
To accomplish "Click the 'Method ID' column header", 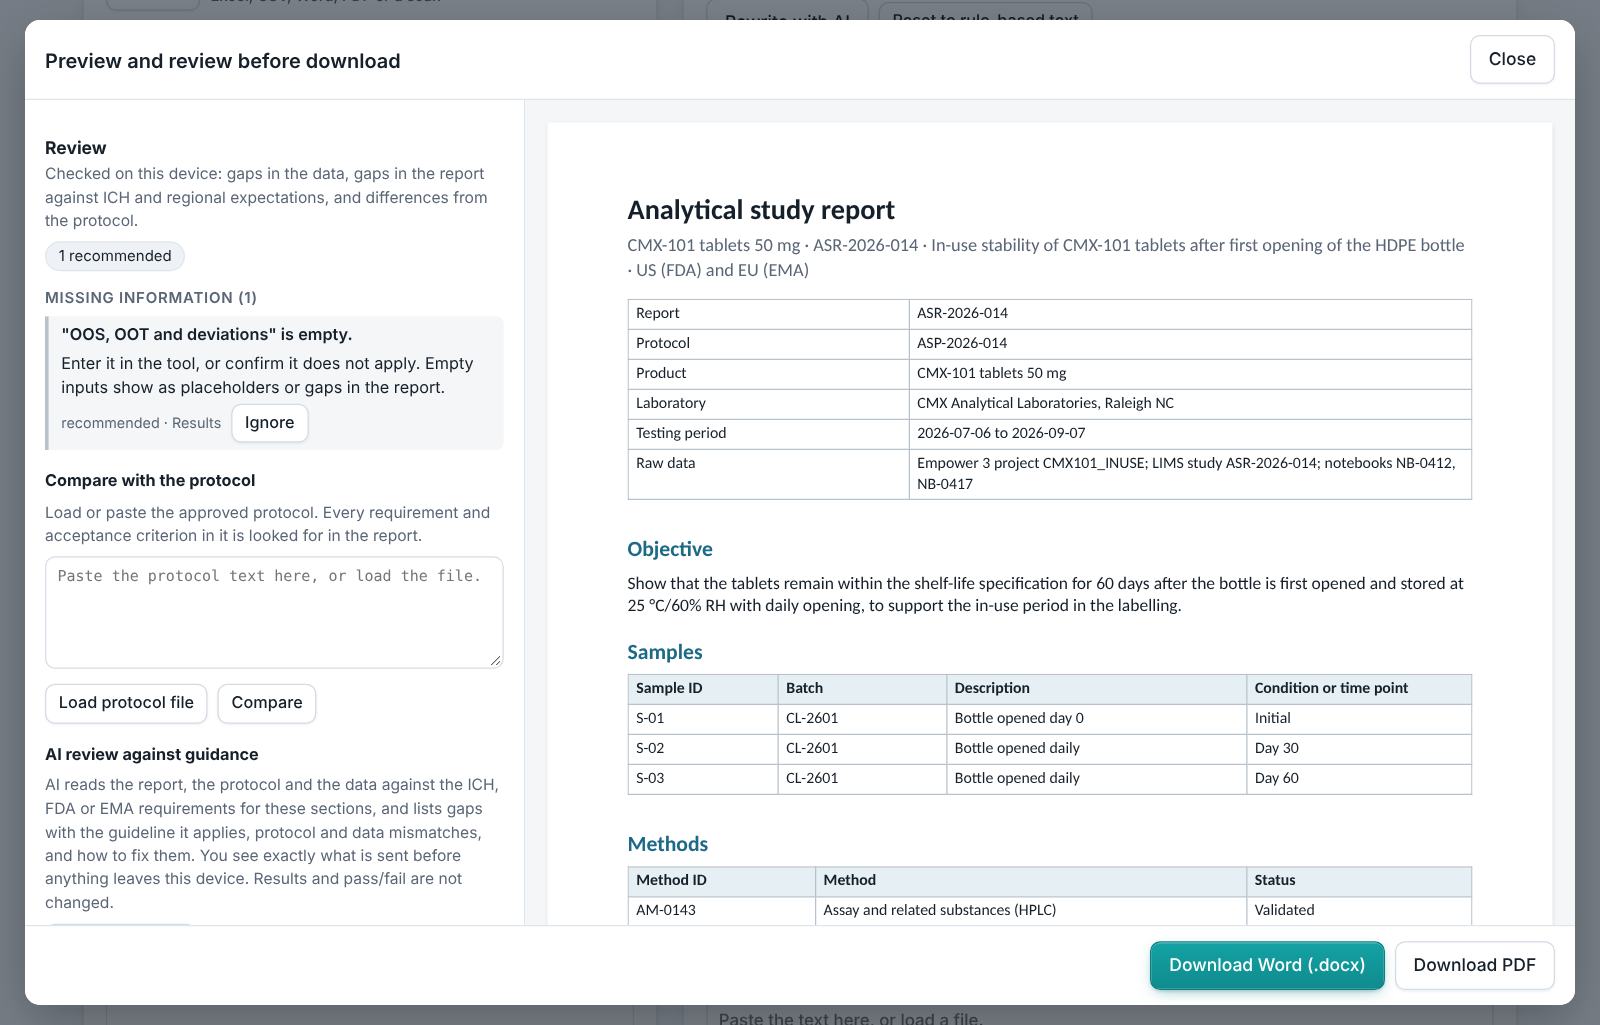I will pos(721,881).
